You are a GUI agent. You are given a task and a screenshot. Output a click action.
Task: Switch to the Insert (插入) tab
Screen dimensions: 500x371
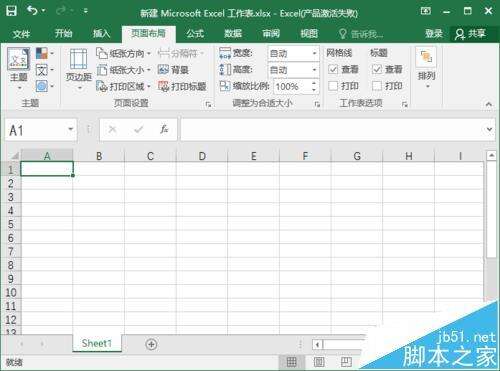point(101,33)
